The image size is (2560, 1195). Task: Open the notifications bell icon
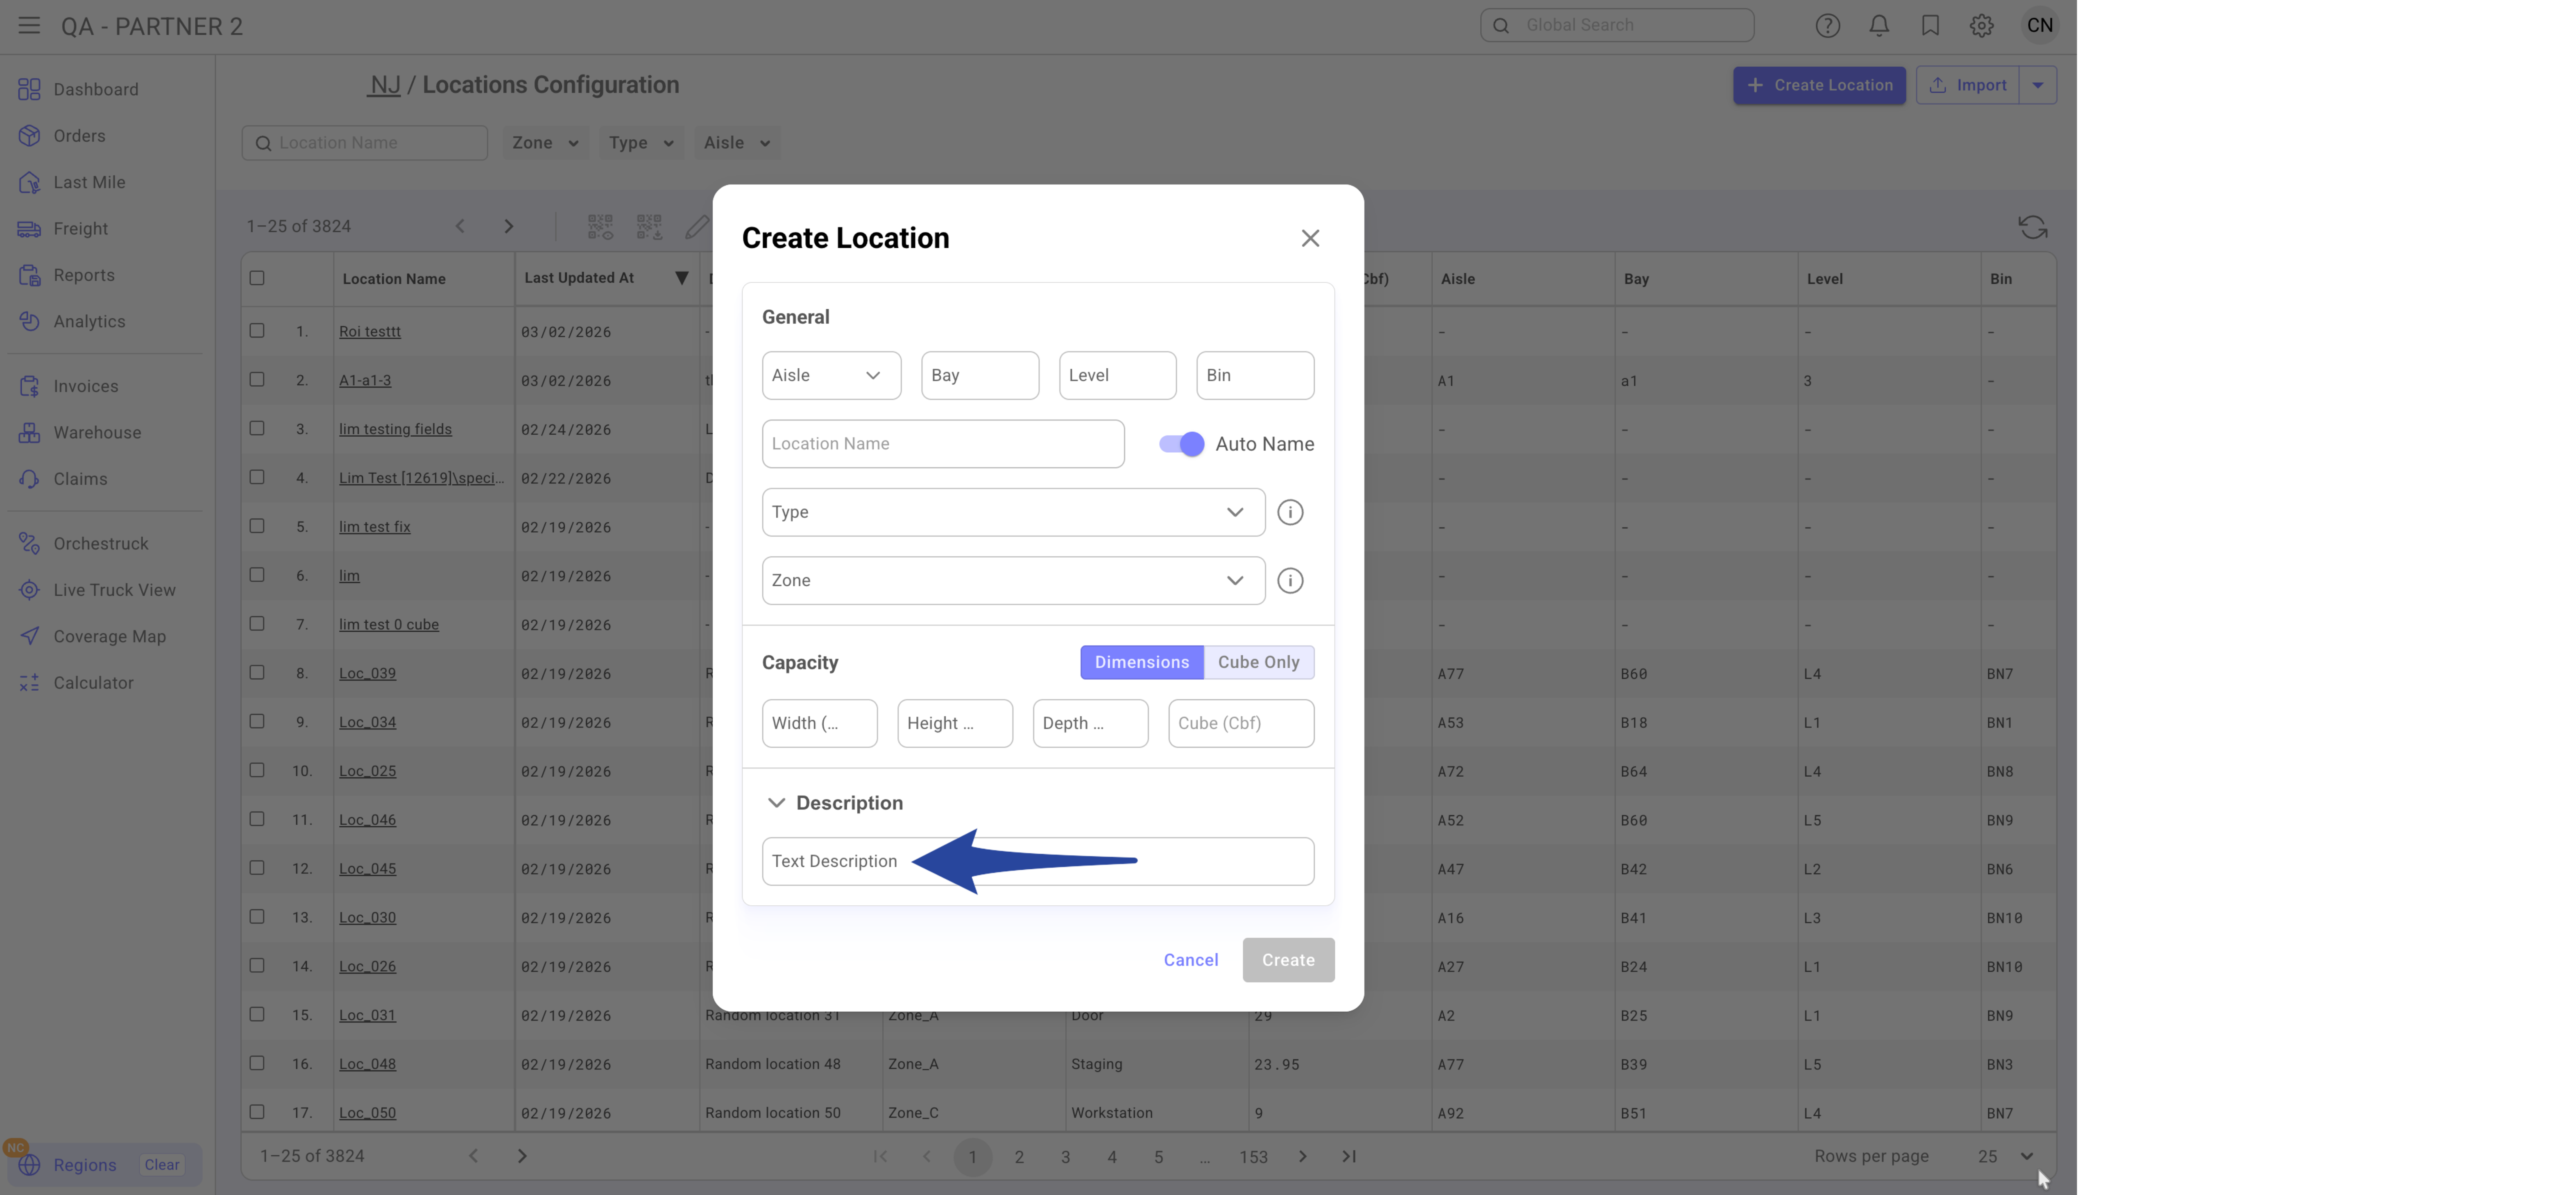pyautogui.click(x=1879, y=26)
